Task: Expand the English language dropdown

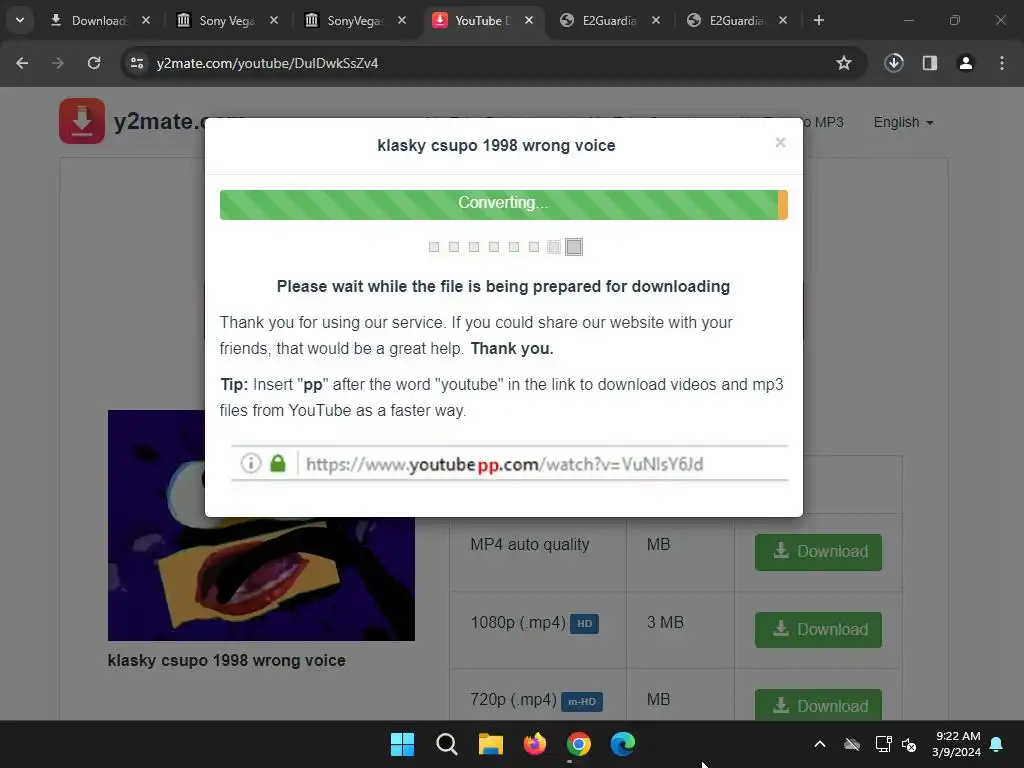Action: point(903,122)
